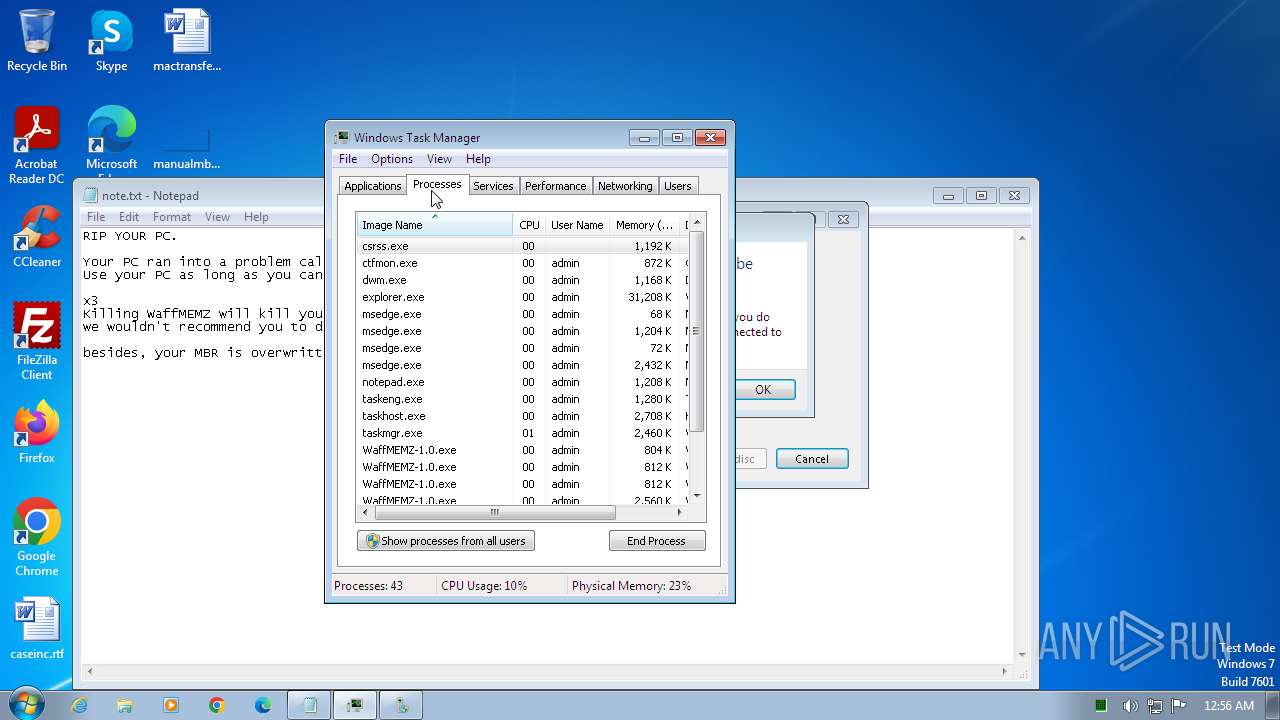Open the caseinc.rtf document icon
Image resolution: width=1280 pixels, height=720 pixels.
coord(37,629)
